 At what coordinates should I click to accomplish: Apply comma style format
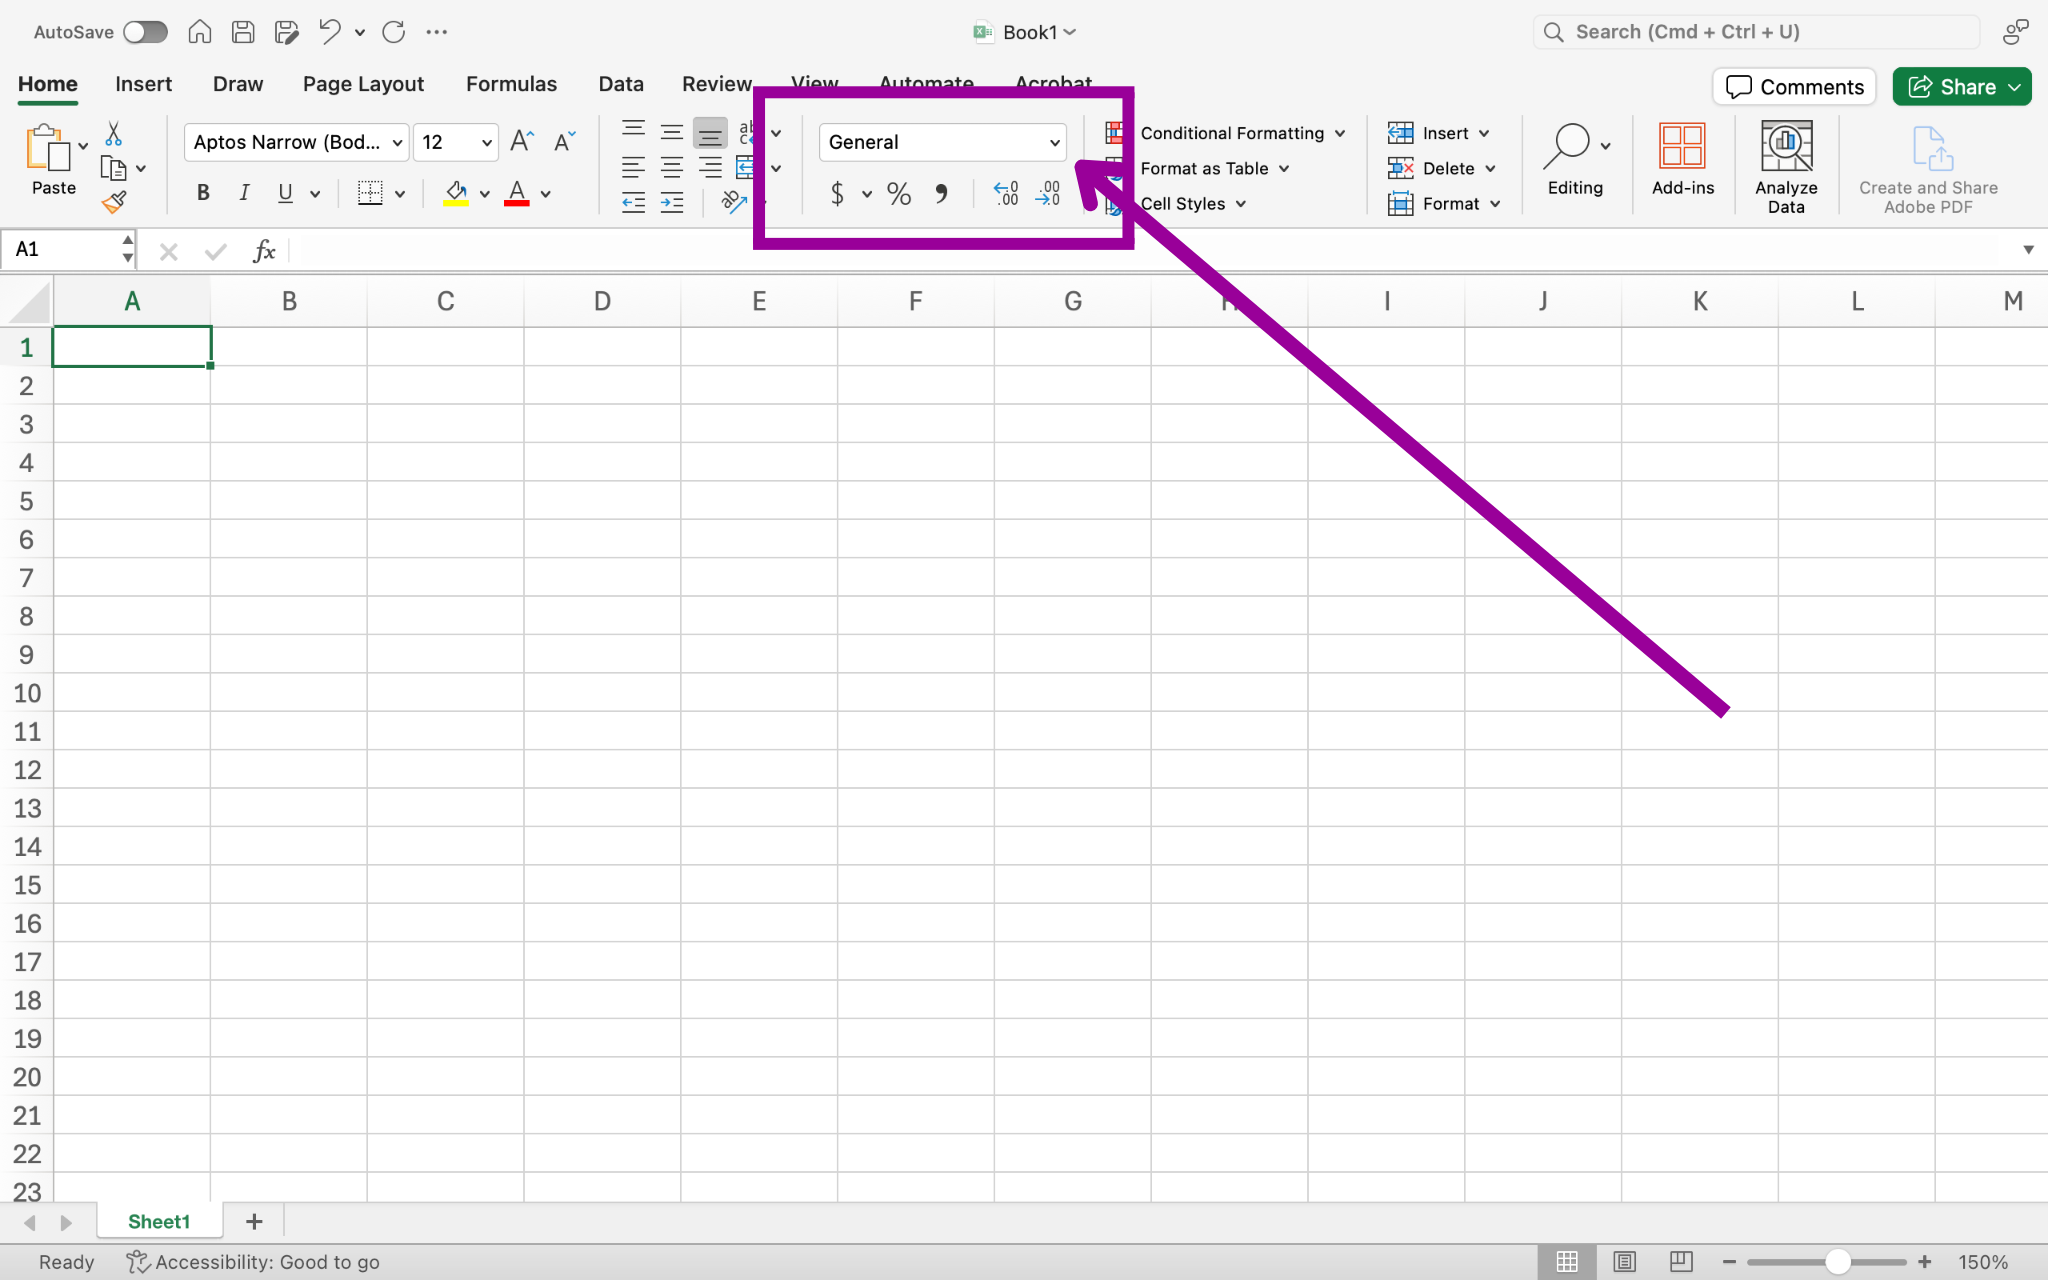point(941,194)
